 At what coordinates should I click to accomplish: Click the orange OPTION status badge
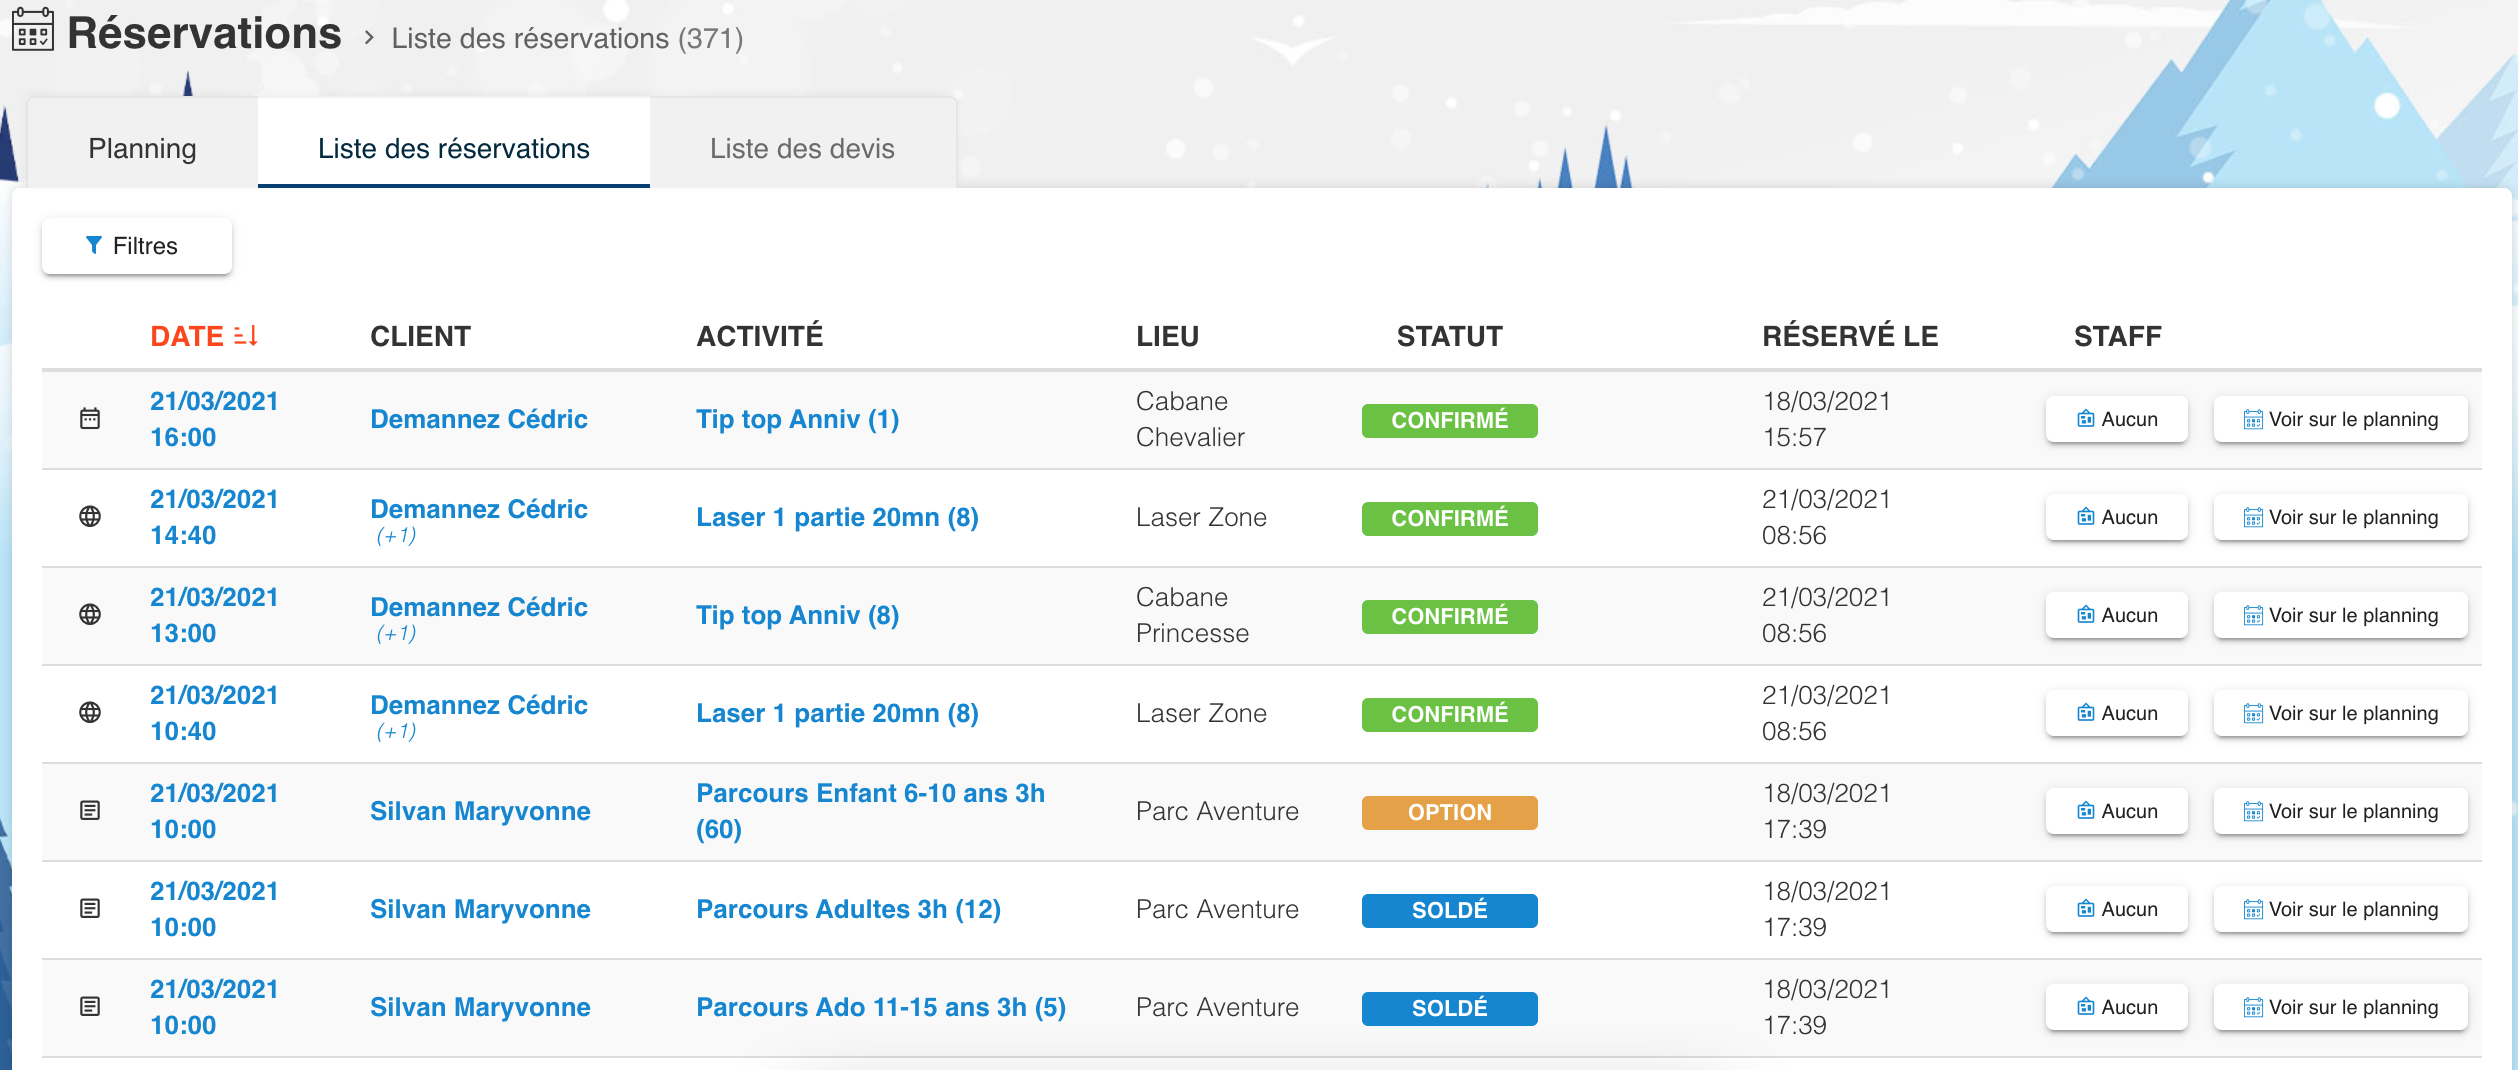tap(1449, 812)
